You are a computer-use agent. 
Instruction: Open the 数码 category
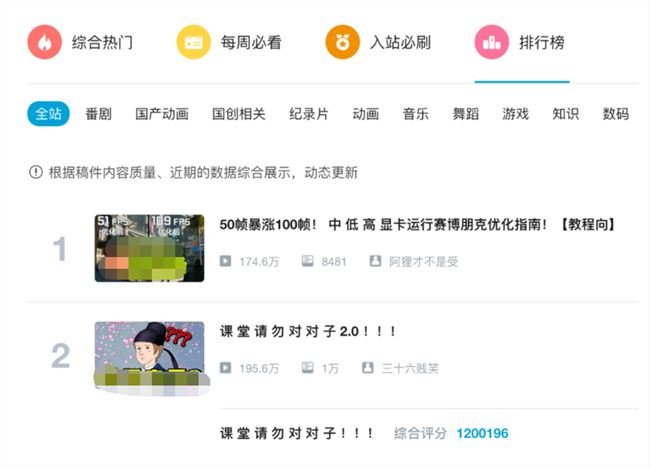(616, 114)
